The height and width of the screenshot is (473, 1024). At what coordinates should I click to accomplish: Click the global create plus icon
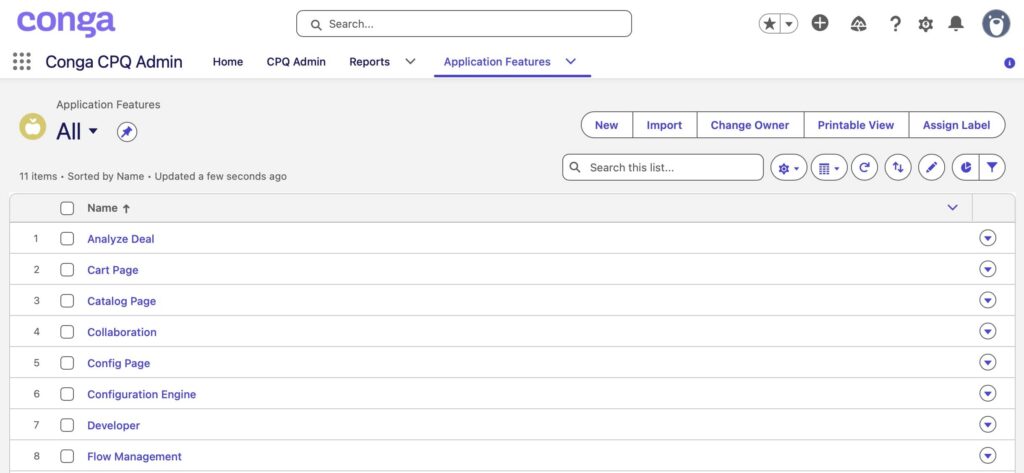(820, 24)
